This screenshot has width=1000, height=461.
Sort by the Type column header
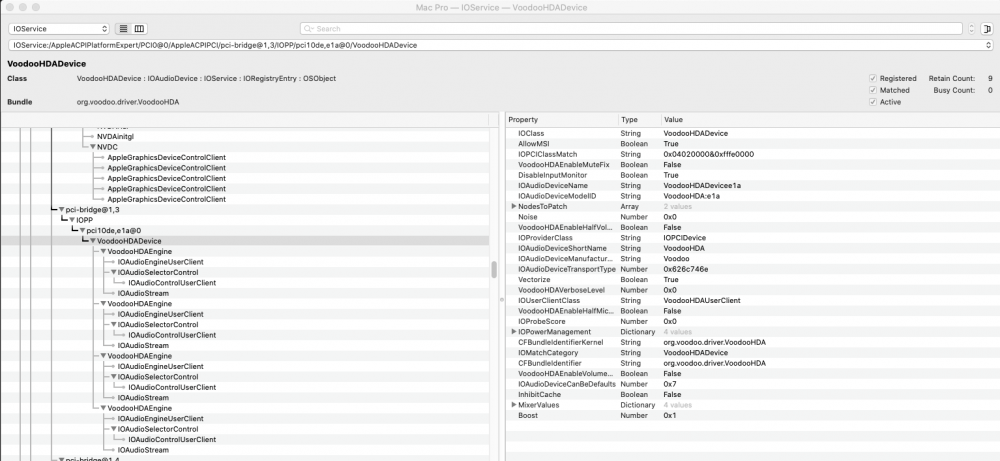[640, 120]
